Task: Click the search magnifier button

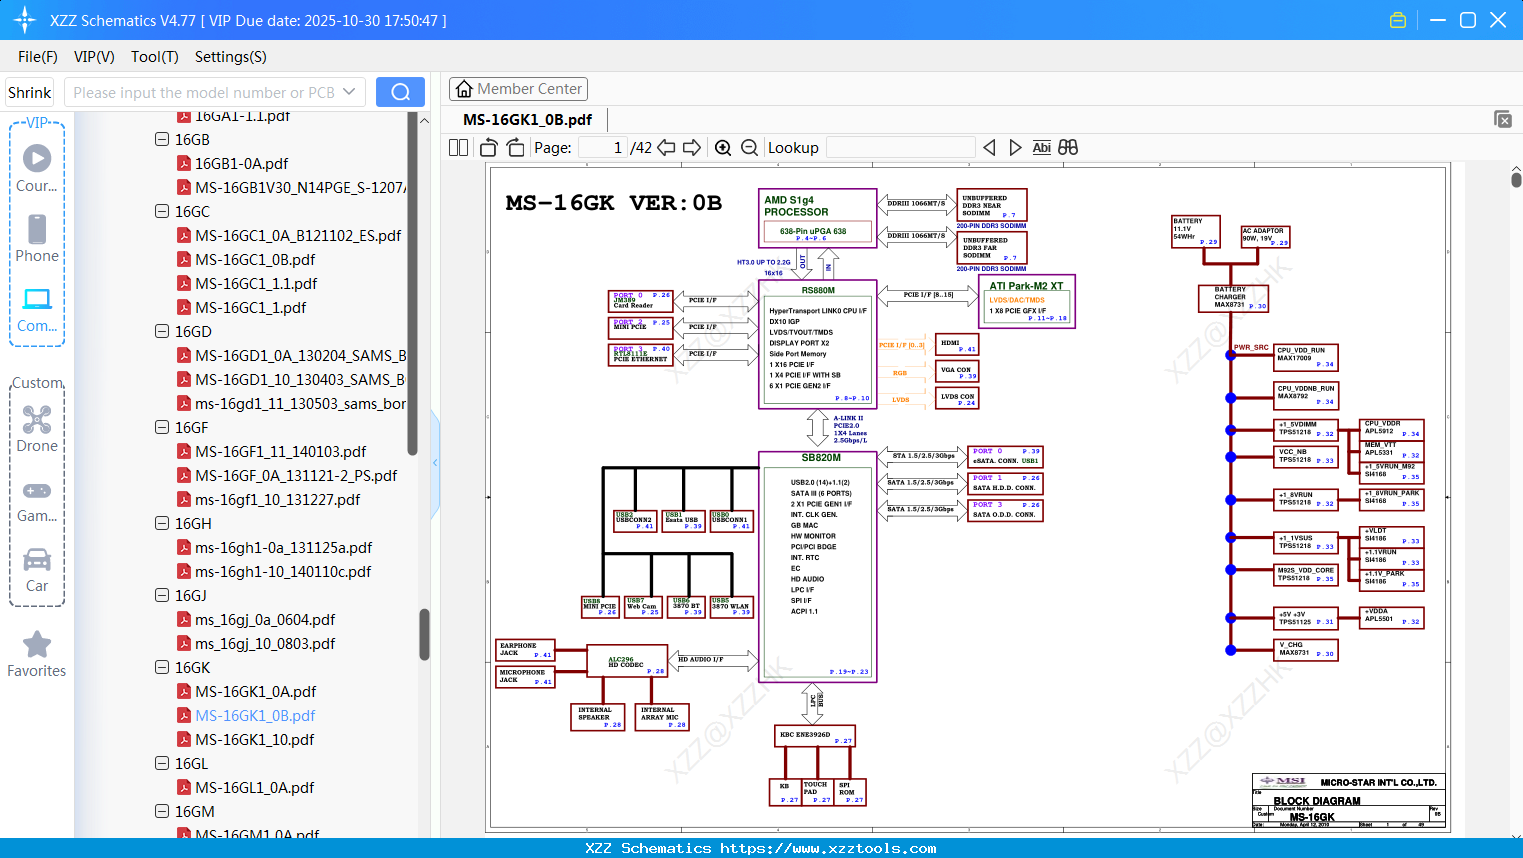Action: [400, 92]
